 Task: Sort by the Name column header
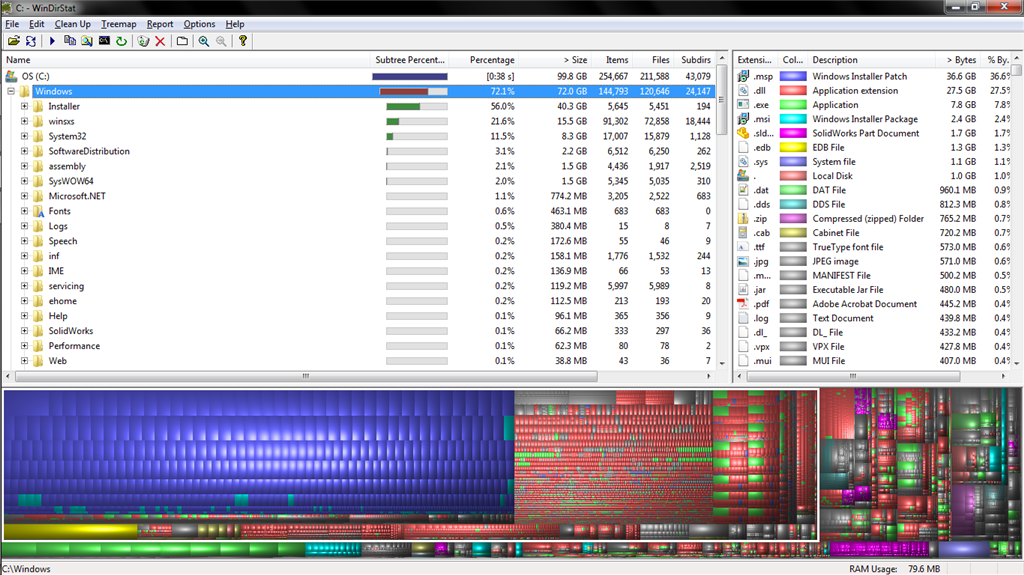pyautogui.click(x=186, y=59)
